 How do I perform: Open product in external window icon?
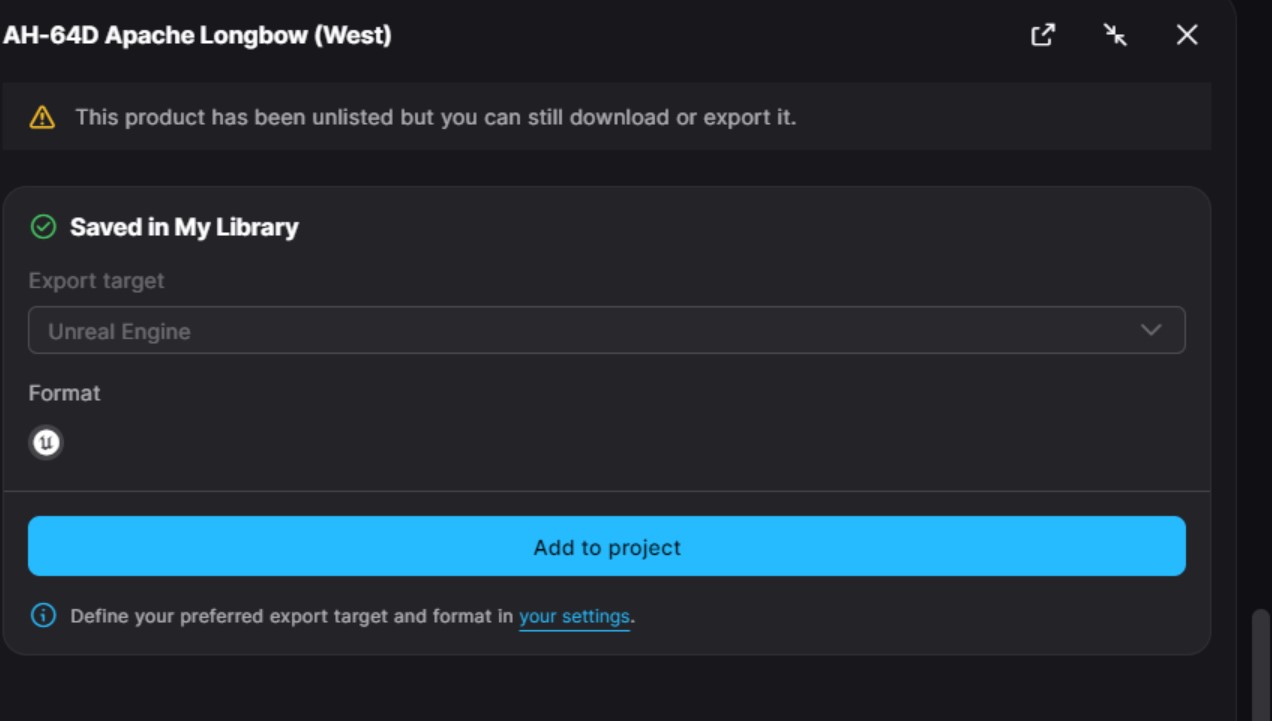click(x=1043, y=35)
